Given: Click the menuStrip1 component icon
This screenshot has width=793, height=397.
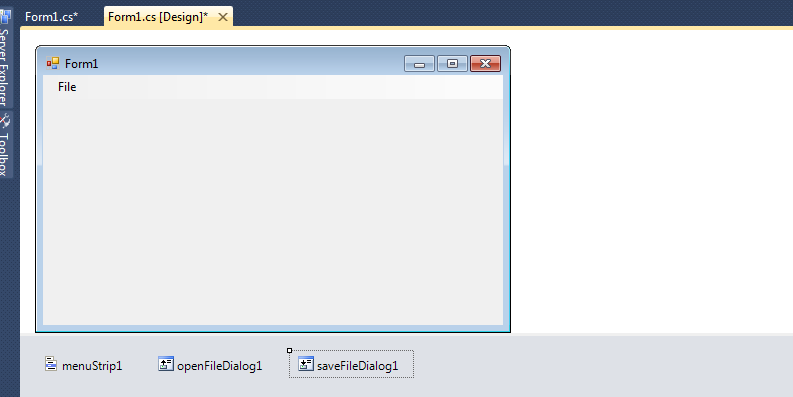Looking at the screenshot, I should [51, 364].
